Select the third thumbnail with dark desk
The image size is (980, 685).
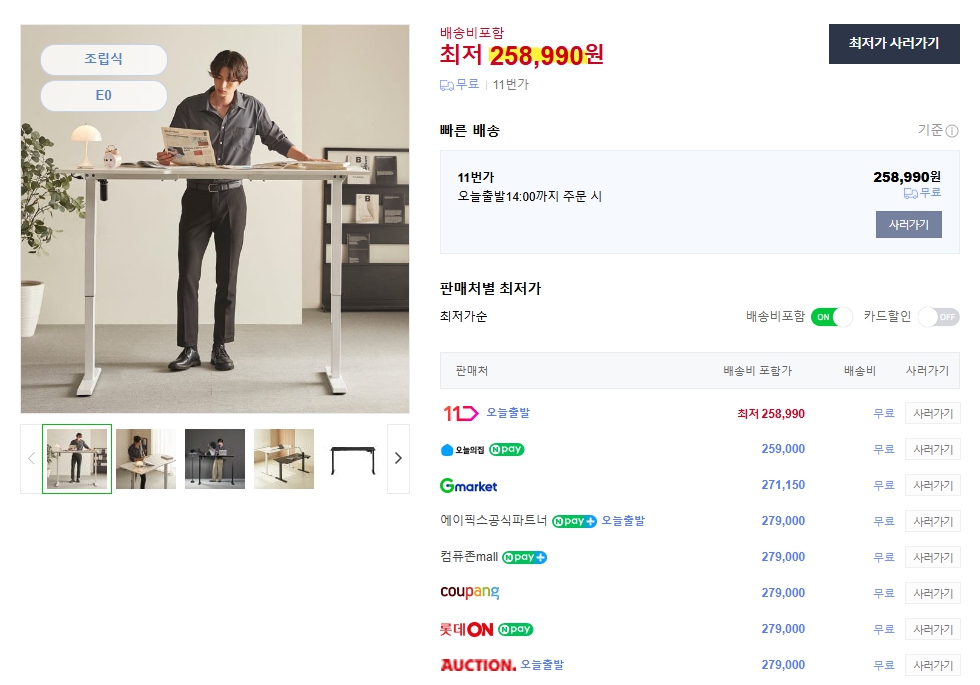(215, 459)
